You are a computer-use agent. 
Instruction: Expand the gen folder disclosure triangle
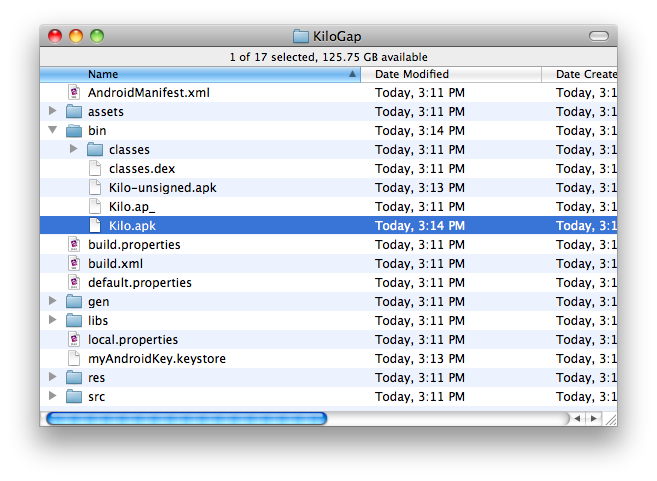(52, 301)
